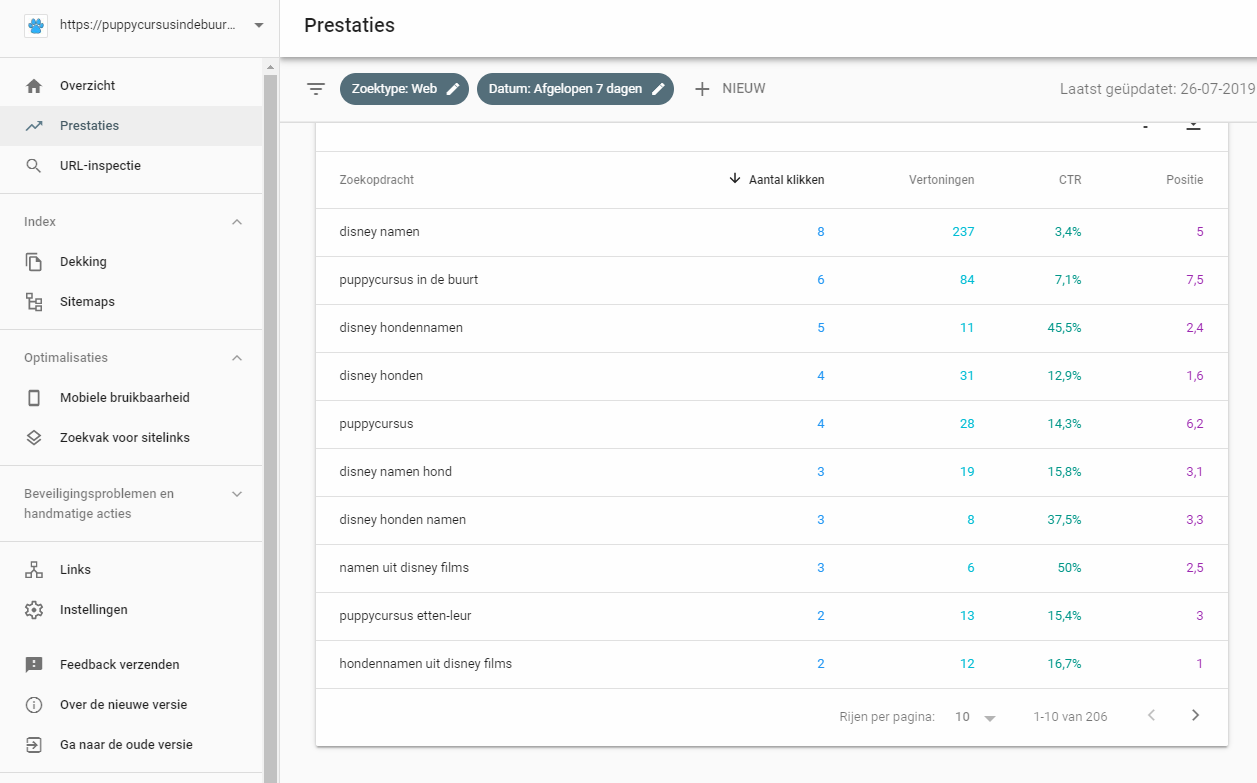
Task: Click the 84 Vertoningen value
Action: (967, 280)
